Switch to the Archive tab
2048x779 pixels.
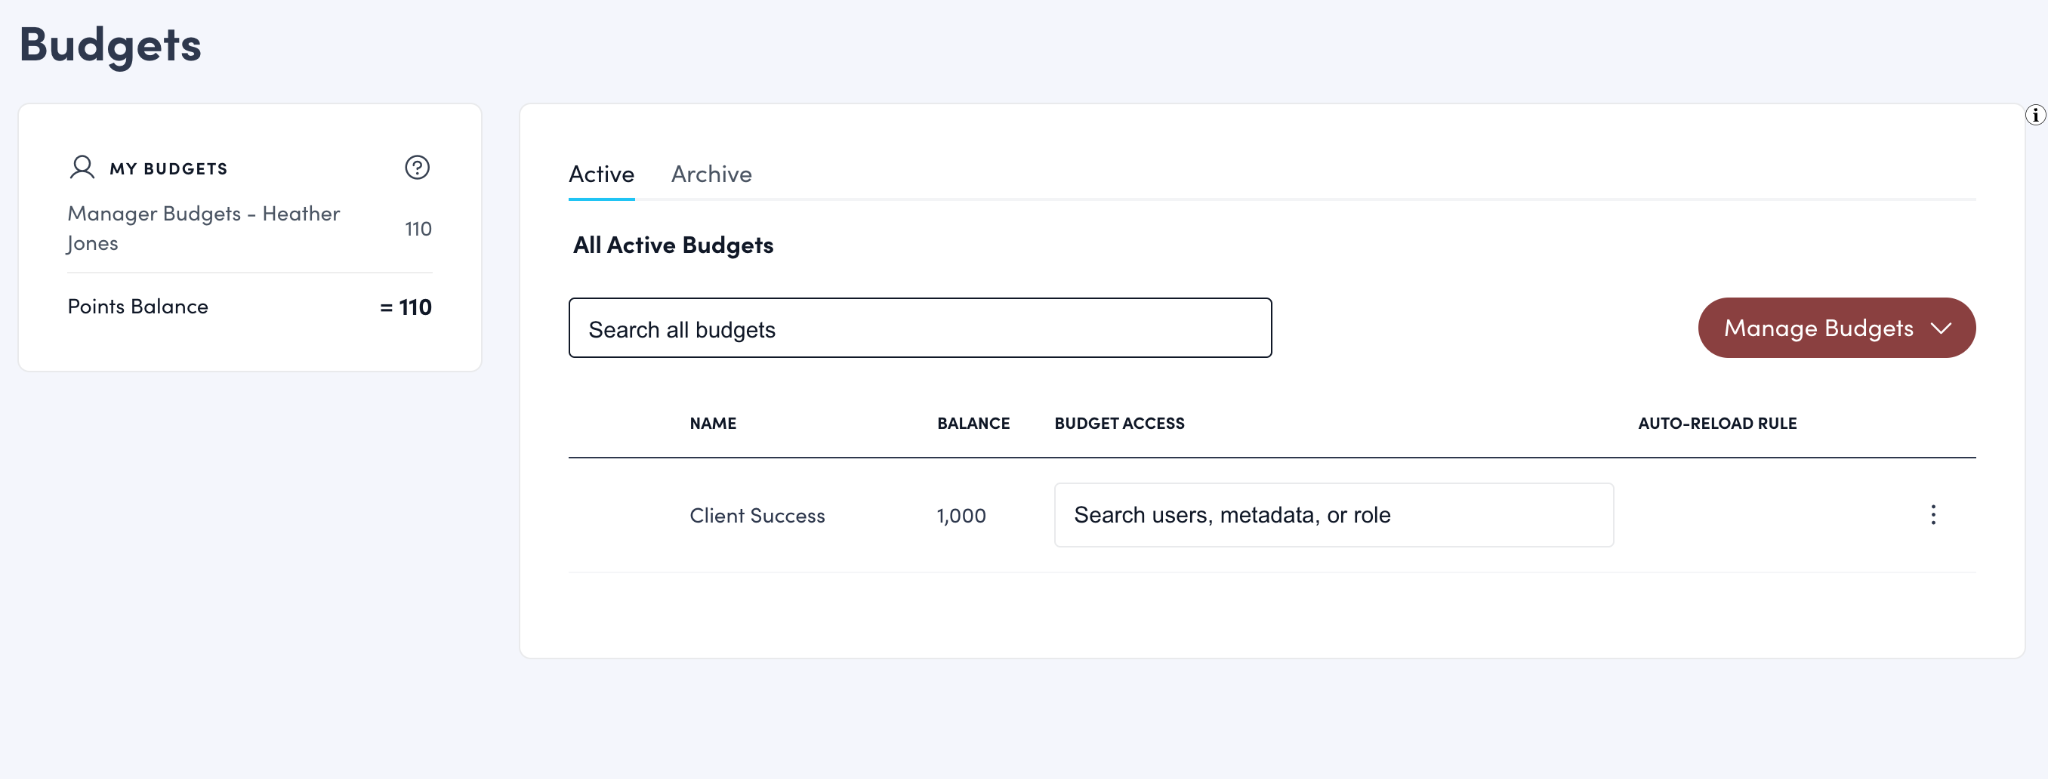[x=711, y=174]
